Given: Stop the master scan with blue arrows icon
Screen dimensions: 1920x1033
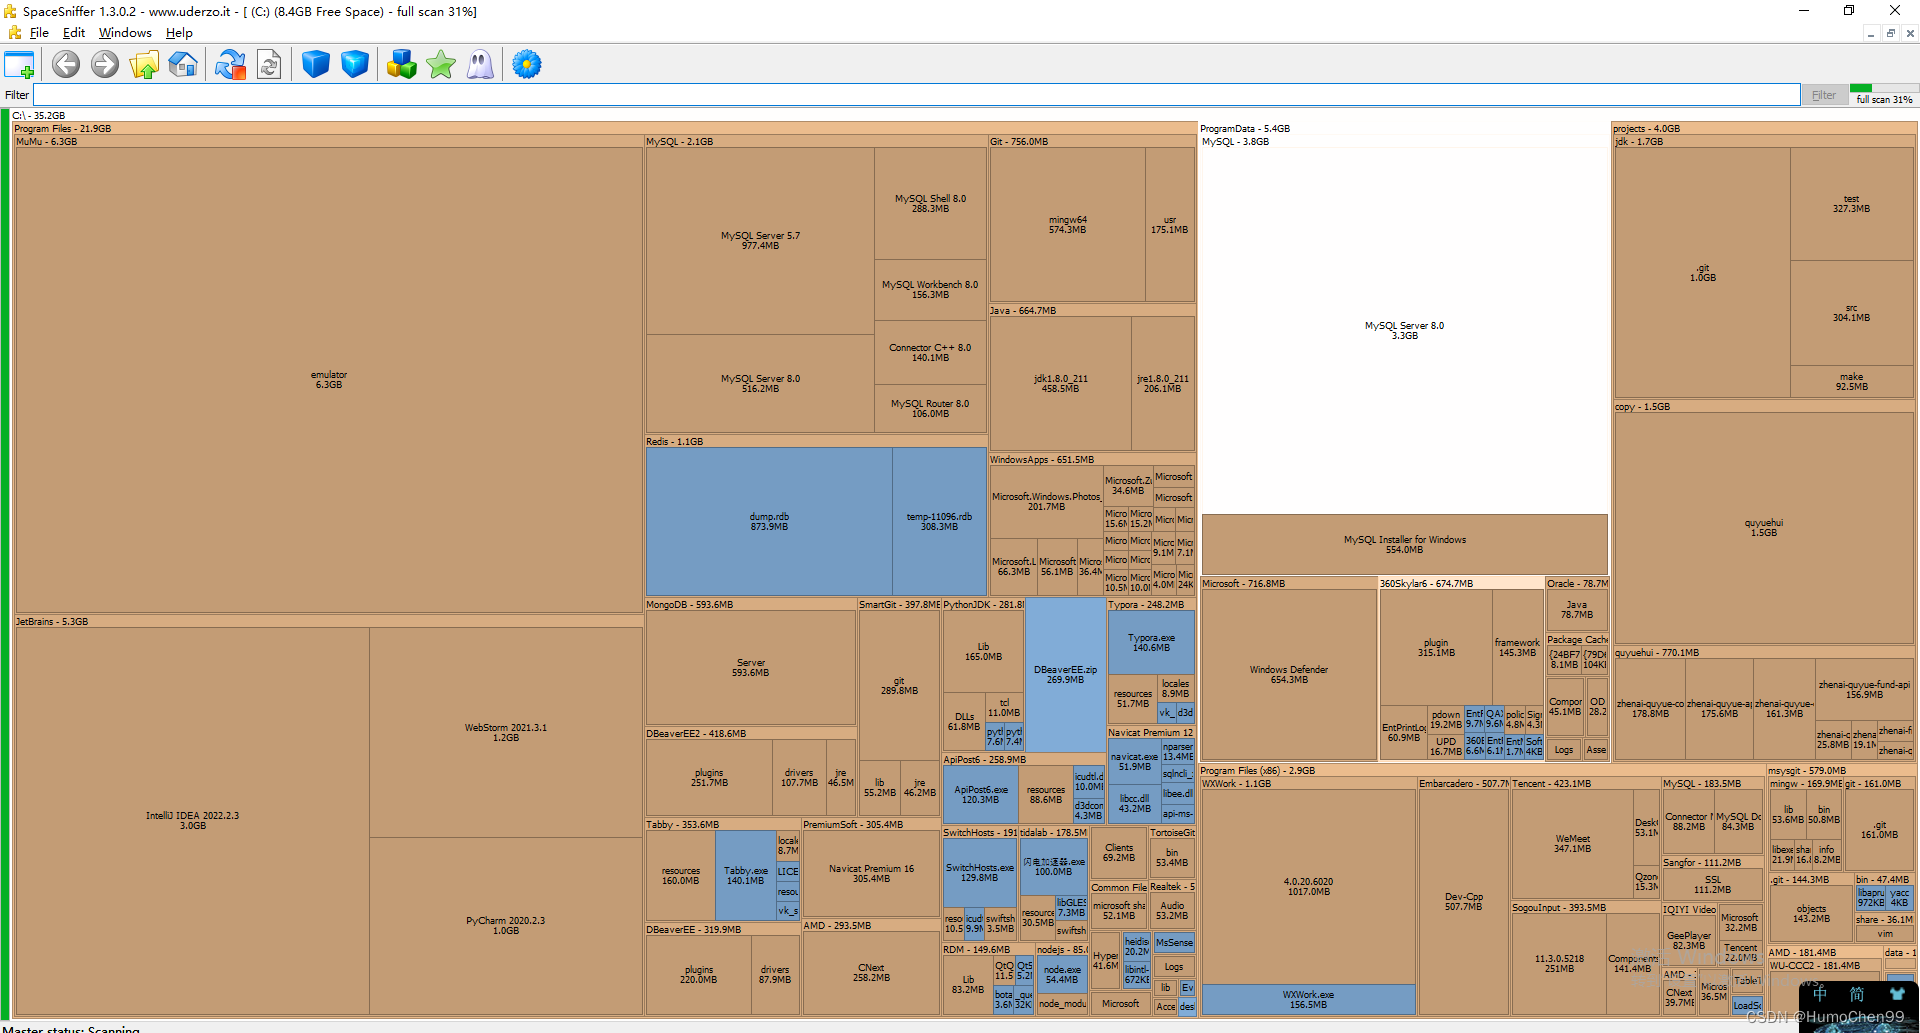Looking at the screenshot, I should click(x=231, y=65).
